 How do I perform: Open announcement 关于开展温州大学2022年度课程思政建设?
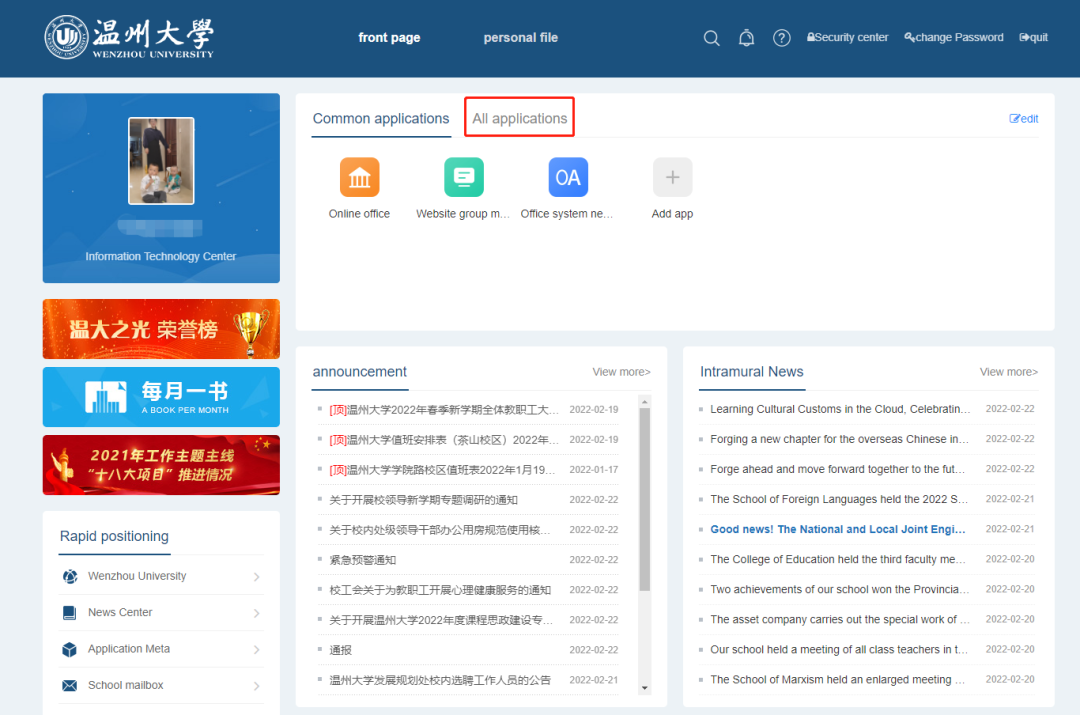click(441, 620)
